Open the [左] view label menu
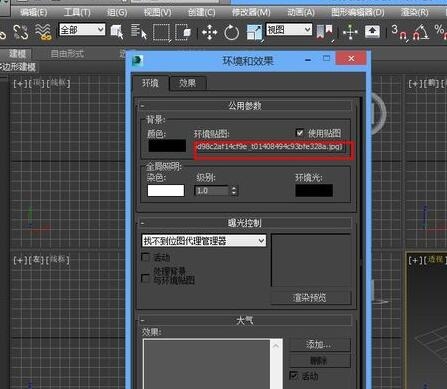 [37, 260]
